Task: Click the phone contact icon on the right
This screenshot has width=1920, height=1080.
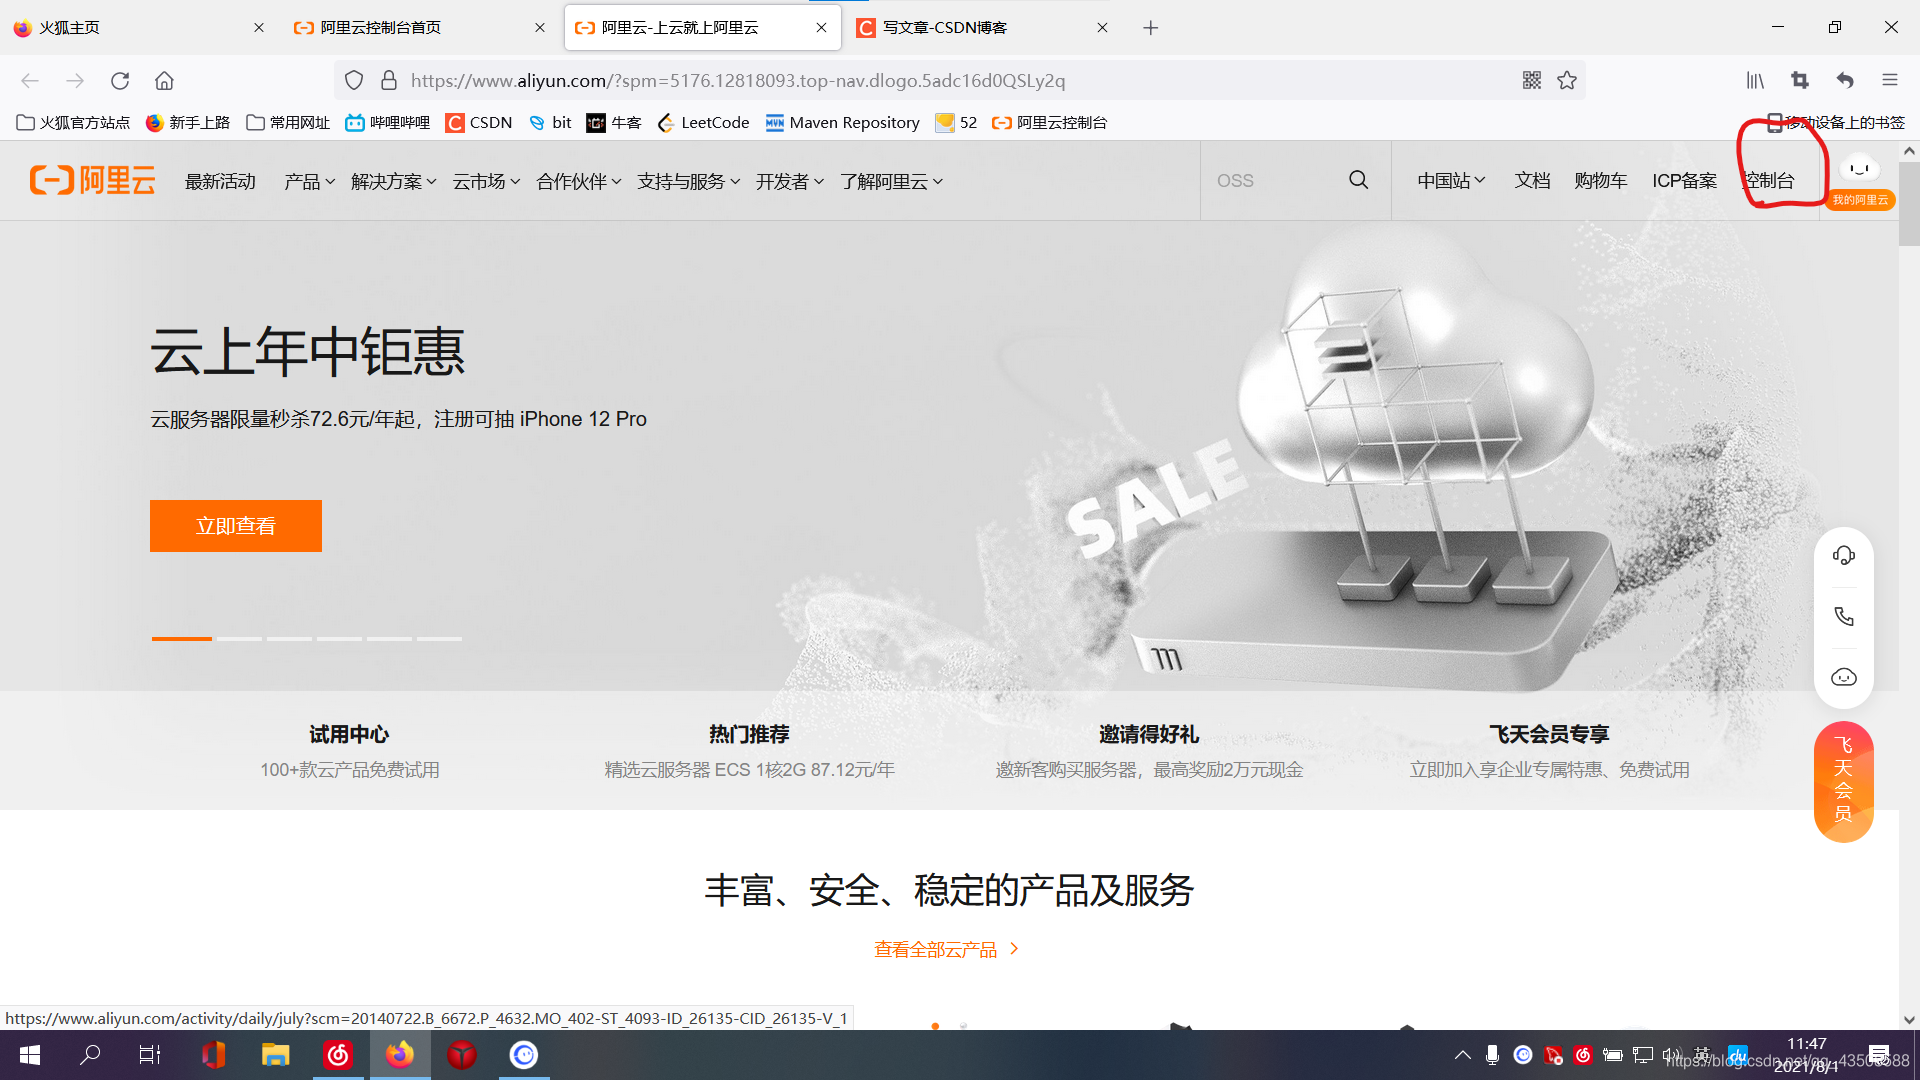Action: pos(1843,616)
